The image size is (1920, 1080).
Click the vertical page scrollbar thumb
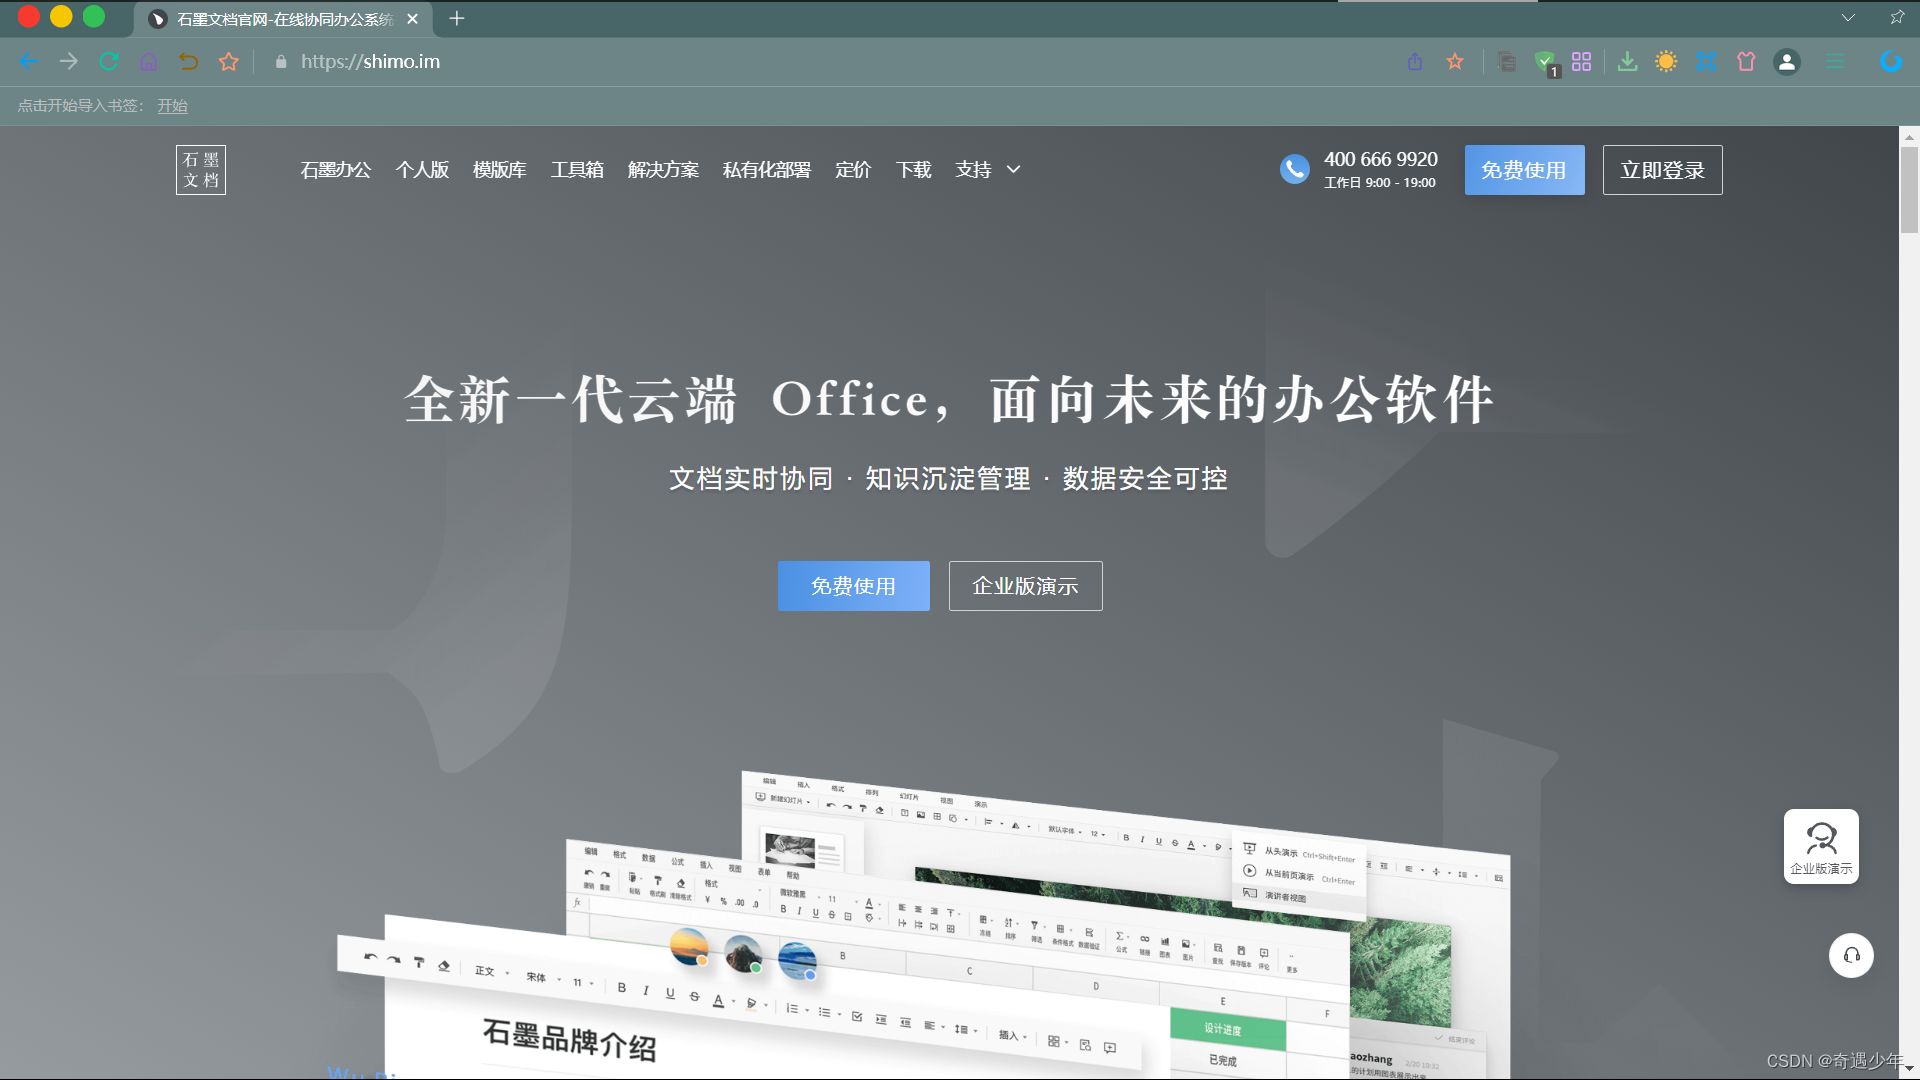click(x=1909, y=190)
